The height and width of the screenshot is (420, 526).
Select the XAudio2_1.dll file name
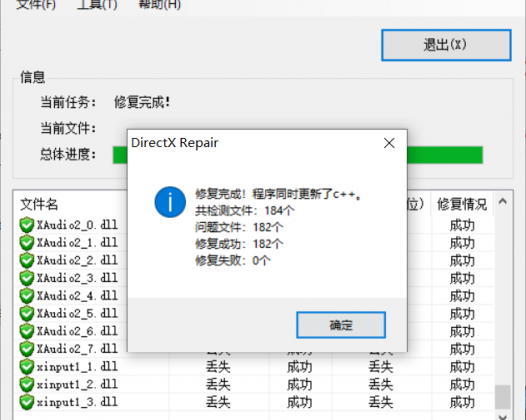click(77, 243)
